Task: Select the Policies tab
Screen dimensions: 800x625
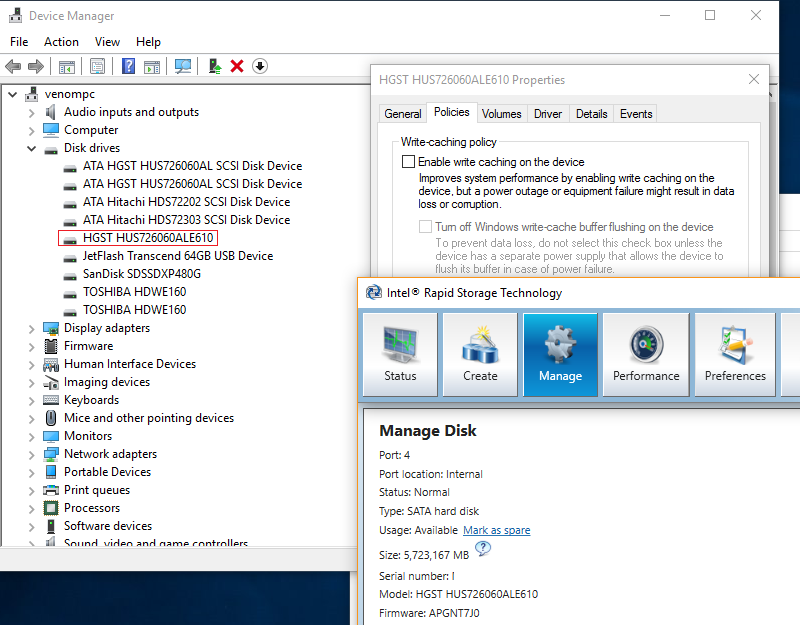Action: pos(452,112)
